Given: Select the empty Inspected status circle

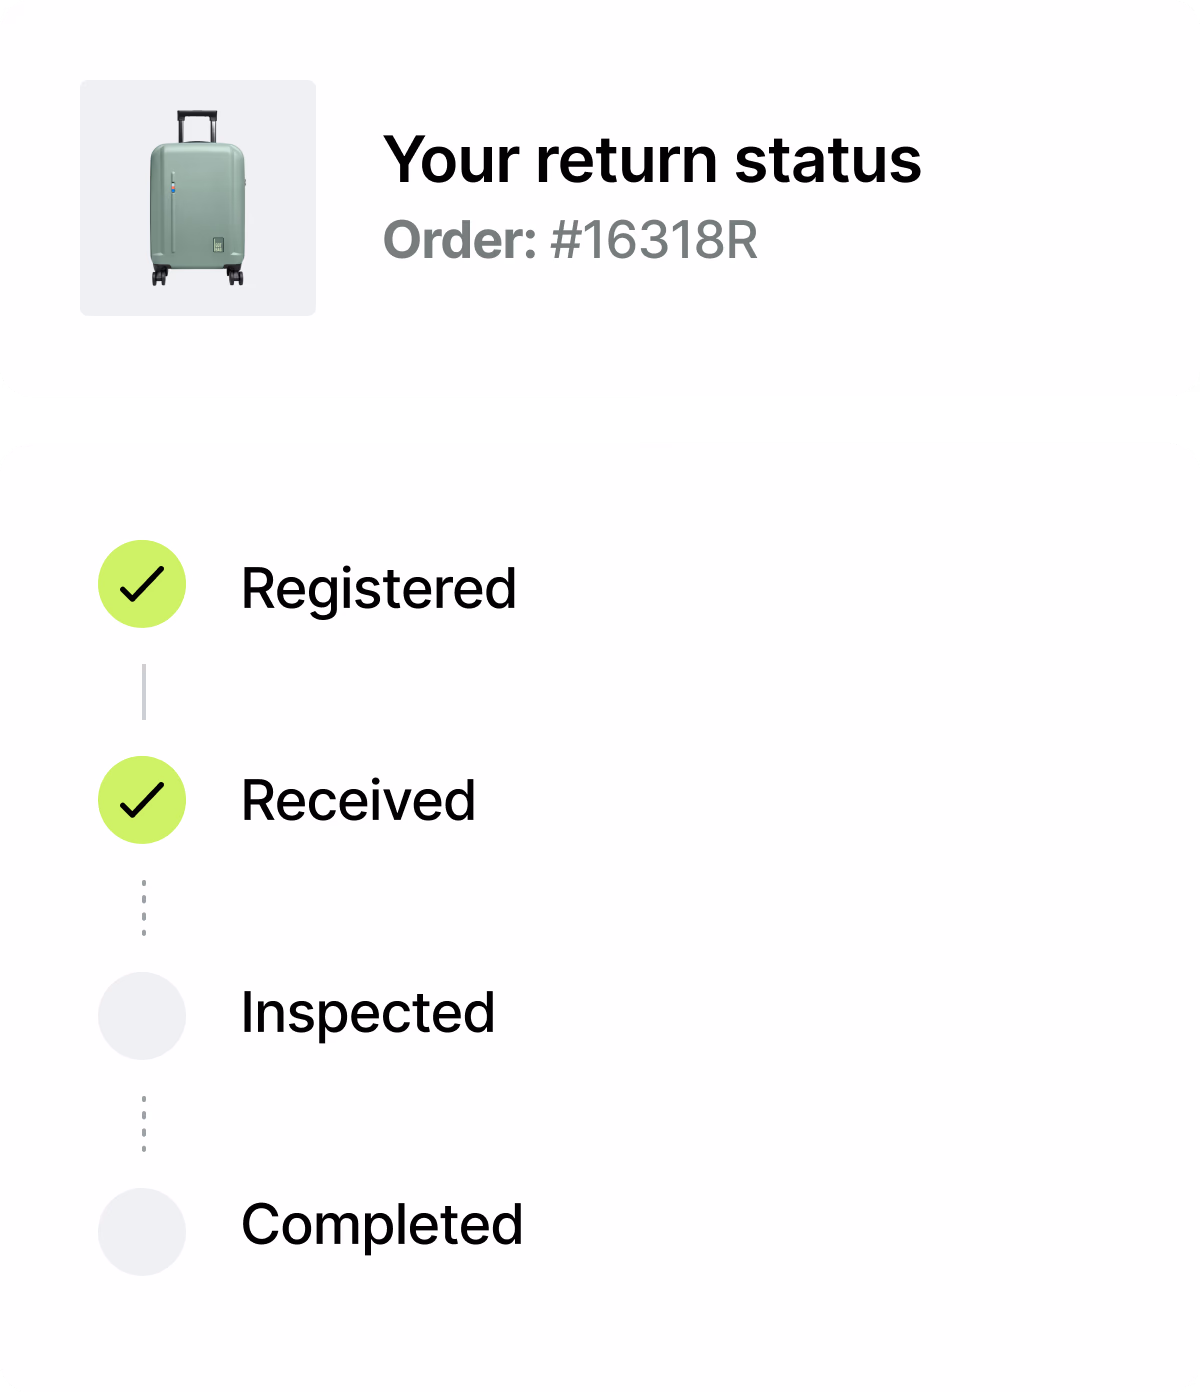Looking at the screenshot, I should tap(142, 1014).
